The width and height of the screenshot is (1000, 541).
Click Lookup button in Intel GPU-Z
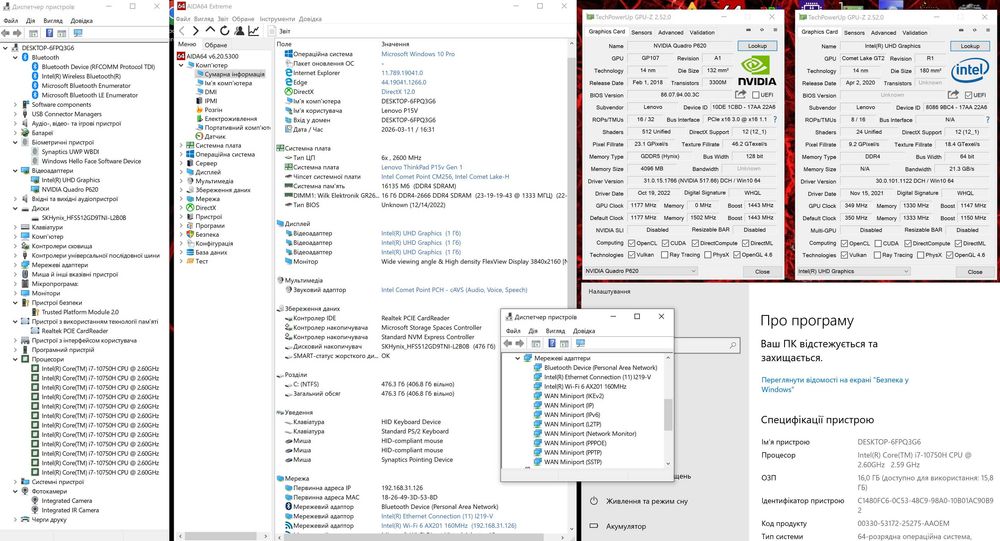970,46
